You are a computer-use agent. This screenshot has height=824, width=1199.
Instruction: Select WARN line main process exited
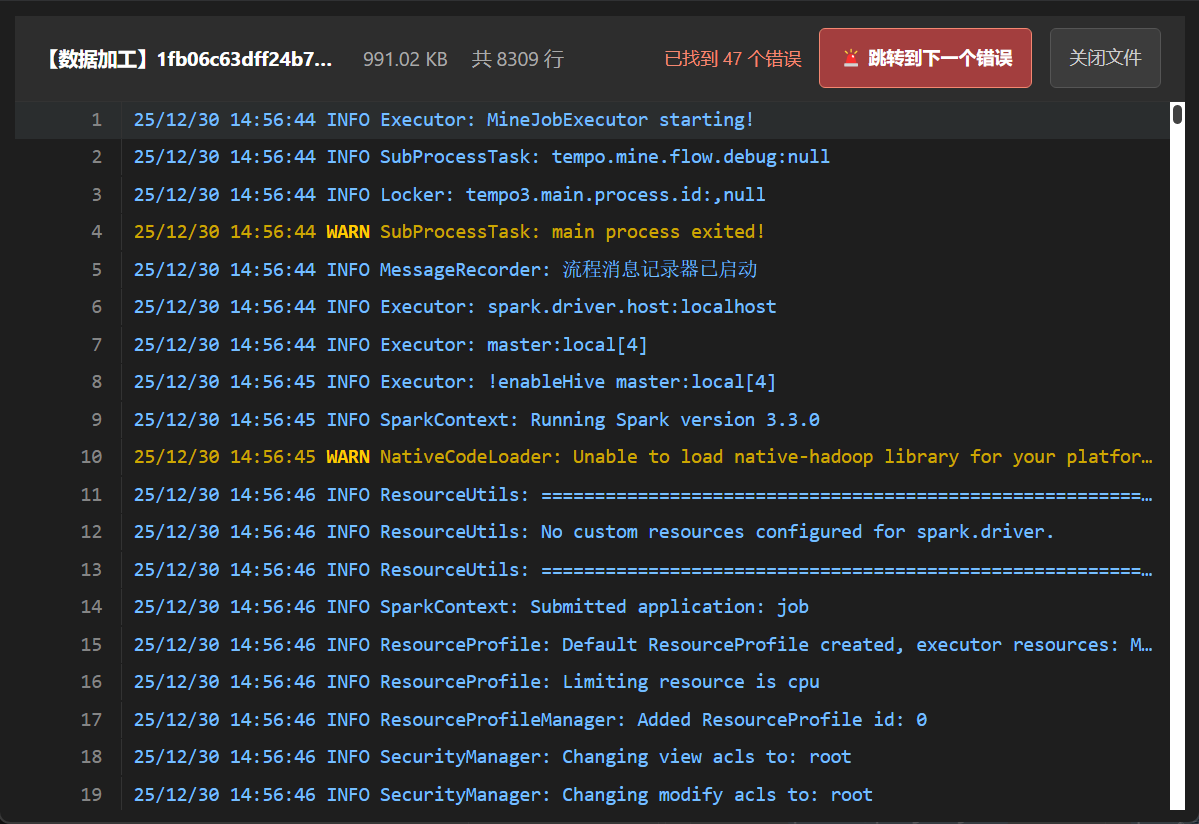[x=592, y=232]
